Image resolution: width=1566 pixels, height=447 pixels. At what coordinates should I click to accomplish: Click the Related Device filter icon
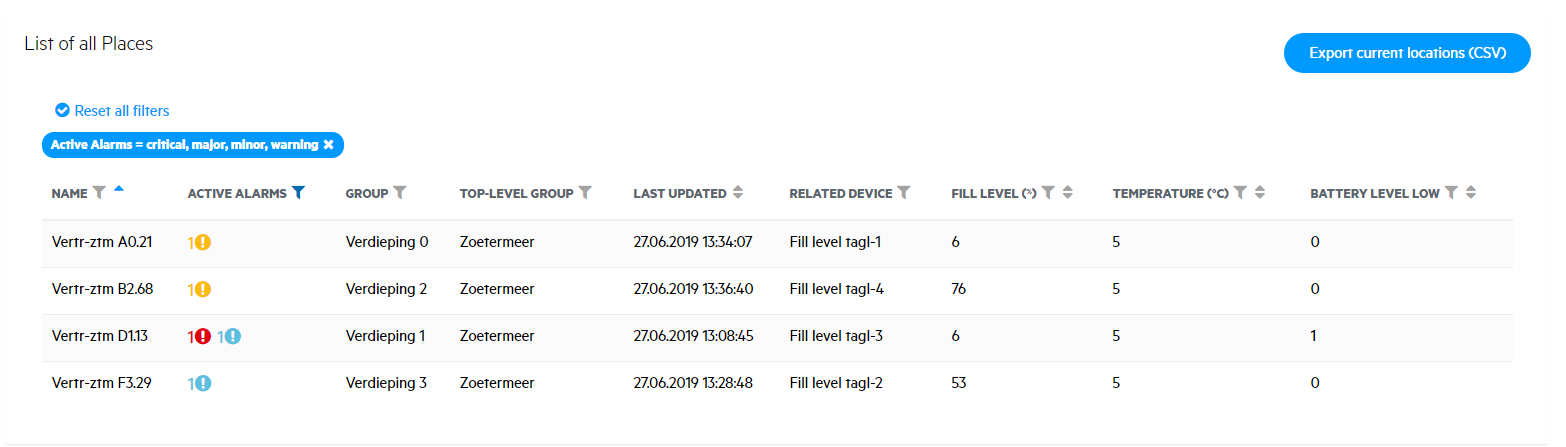pyautogui.click(x=903, y=193)
